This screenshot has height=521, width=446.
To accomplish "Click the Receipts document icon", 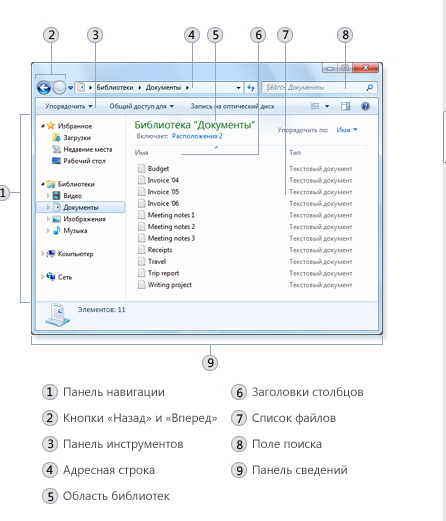I will click(x=142, y=250).
